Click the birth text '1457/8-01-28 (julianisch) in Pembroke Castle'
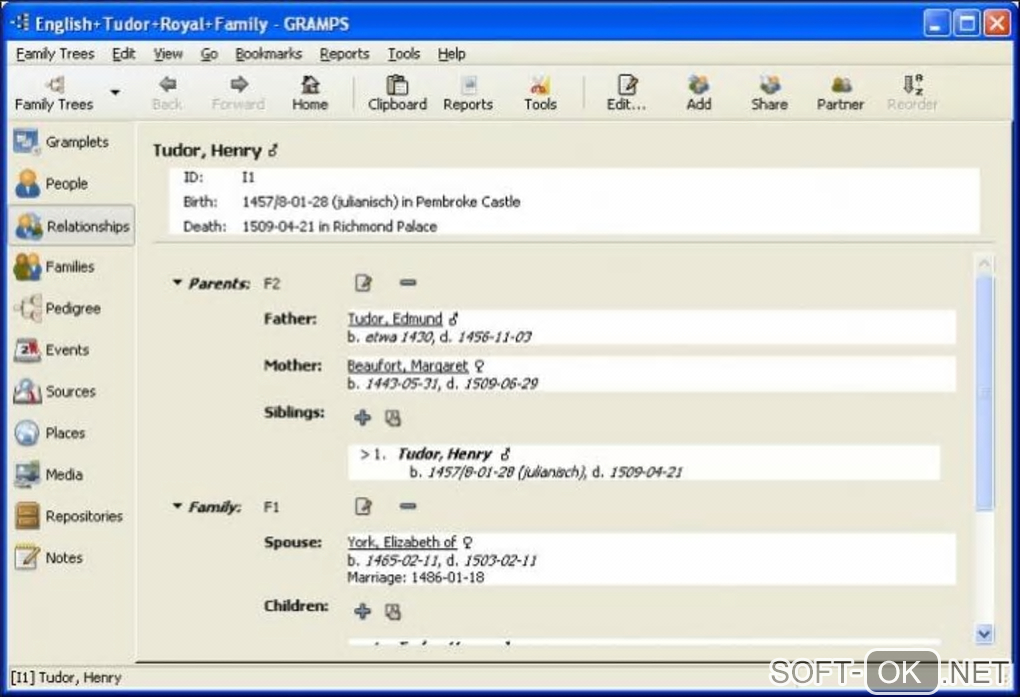 tap(381, 202)
